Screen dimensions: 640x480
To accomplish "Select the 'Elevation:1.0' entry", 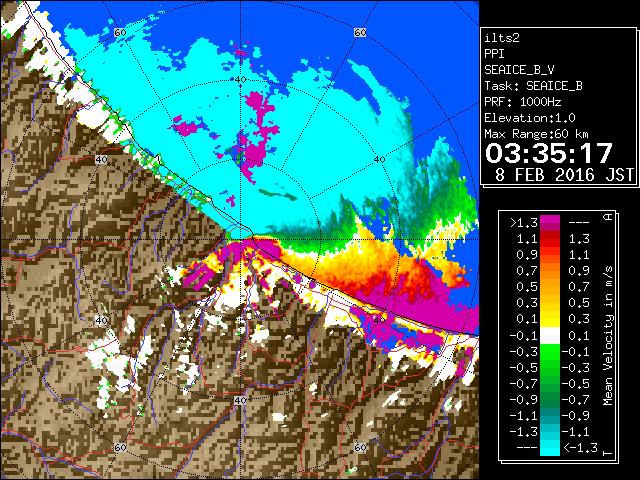I will 529,118.
